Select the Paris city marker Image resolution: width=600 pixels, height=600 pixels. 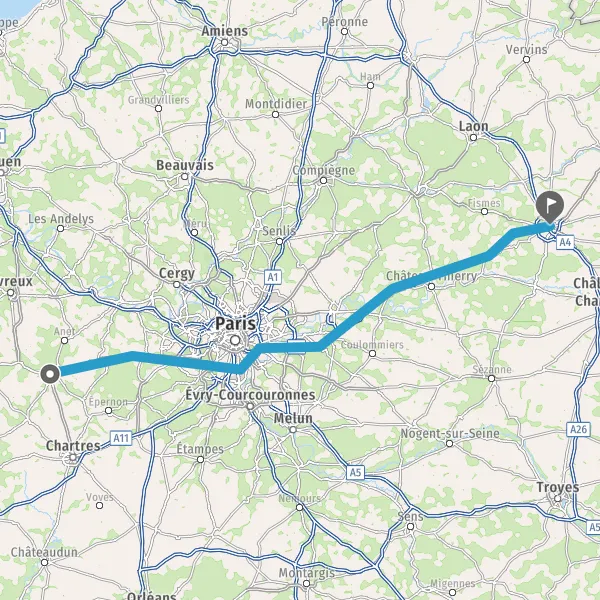click(x=235, y=340)
